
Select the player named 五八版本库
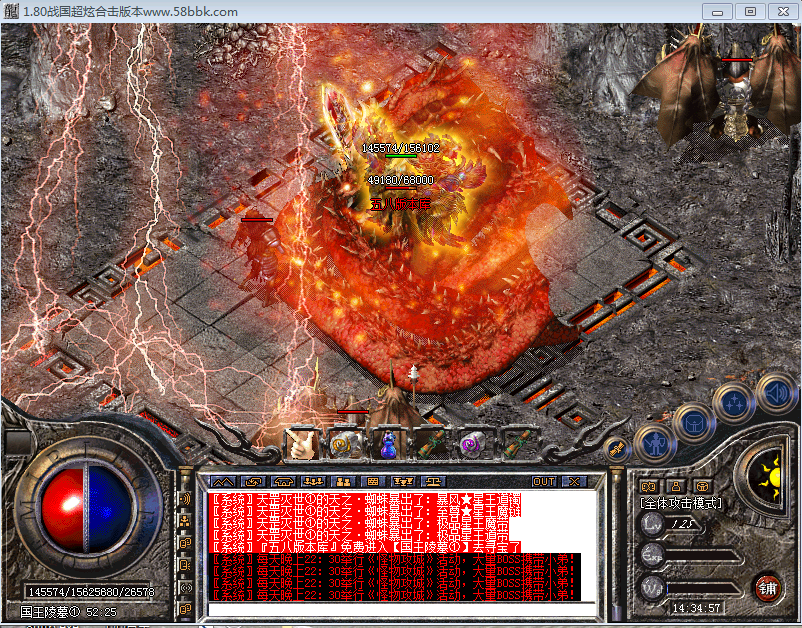click(400, 205)
